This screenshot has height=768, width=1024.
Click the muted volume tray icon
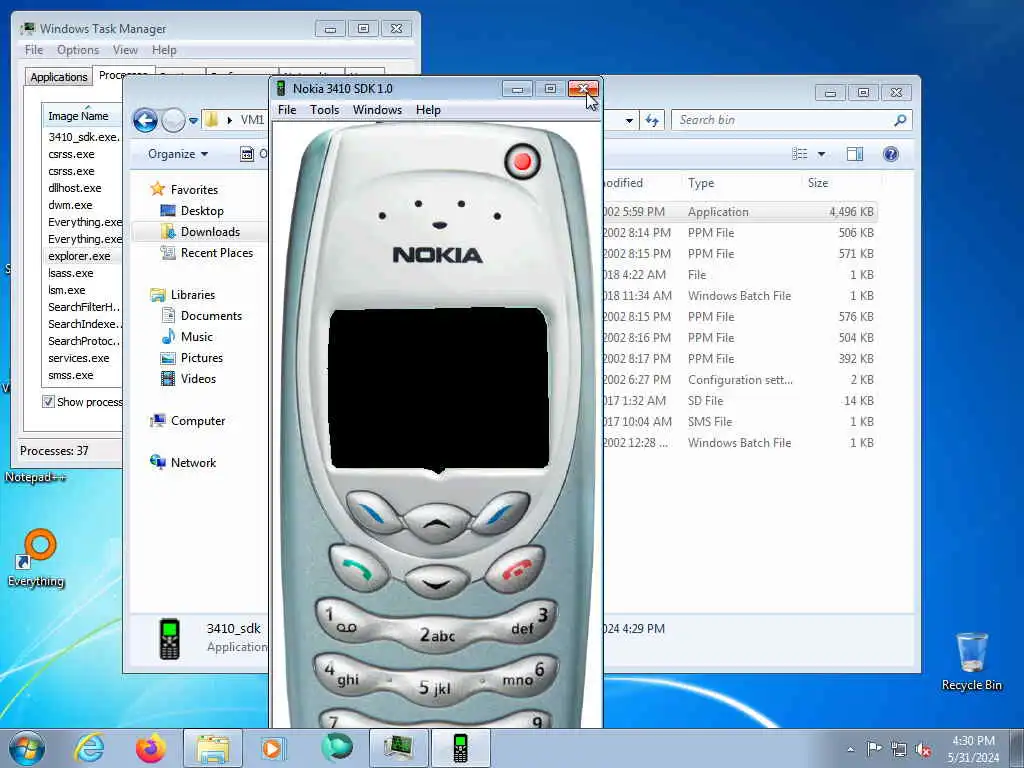[923, 750]
